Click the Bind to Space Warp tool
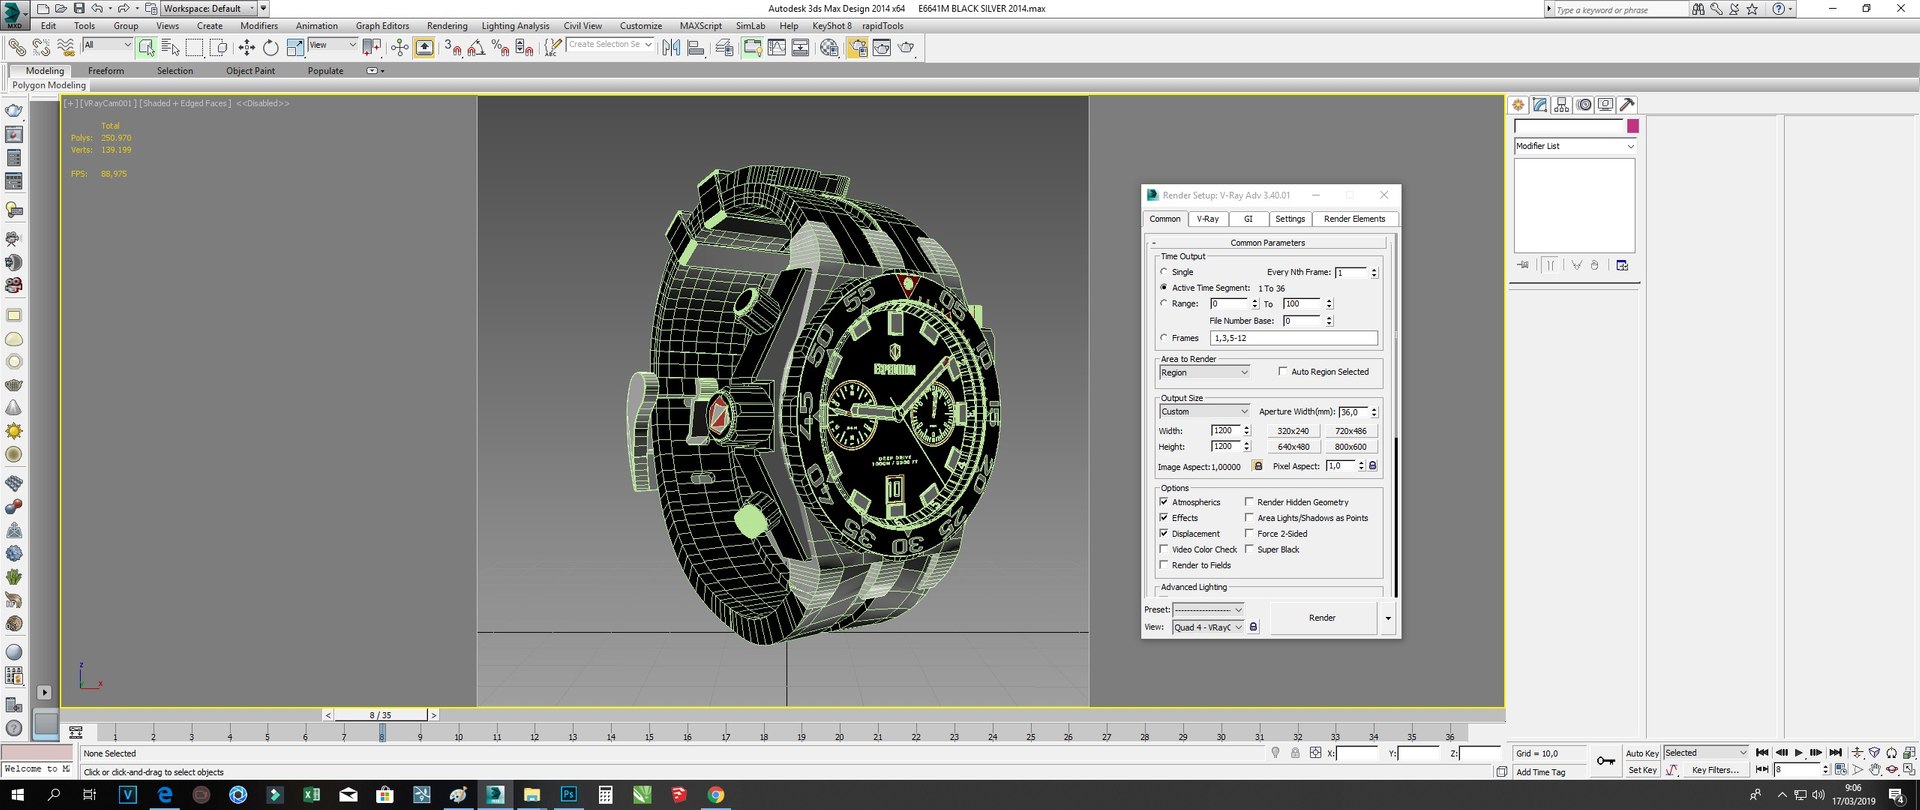Image resolution: width=1920 pixels, height=810 pixels. tap(66, 47)
